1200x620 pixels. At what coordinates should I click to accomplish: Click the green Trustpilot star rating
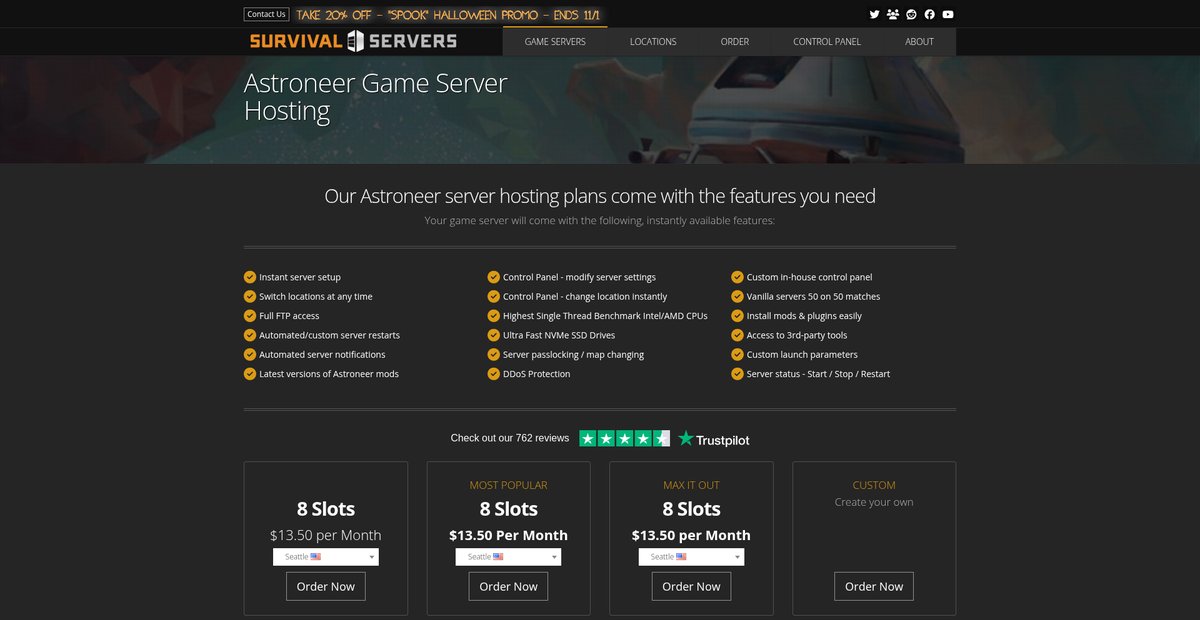point(625,438)
